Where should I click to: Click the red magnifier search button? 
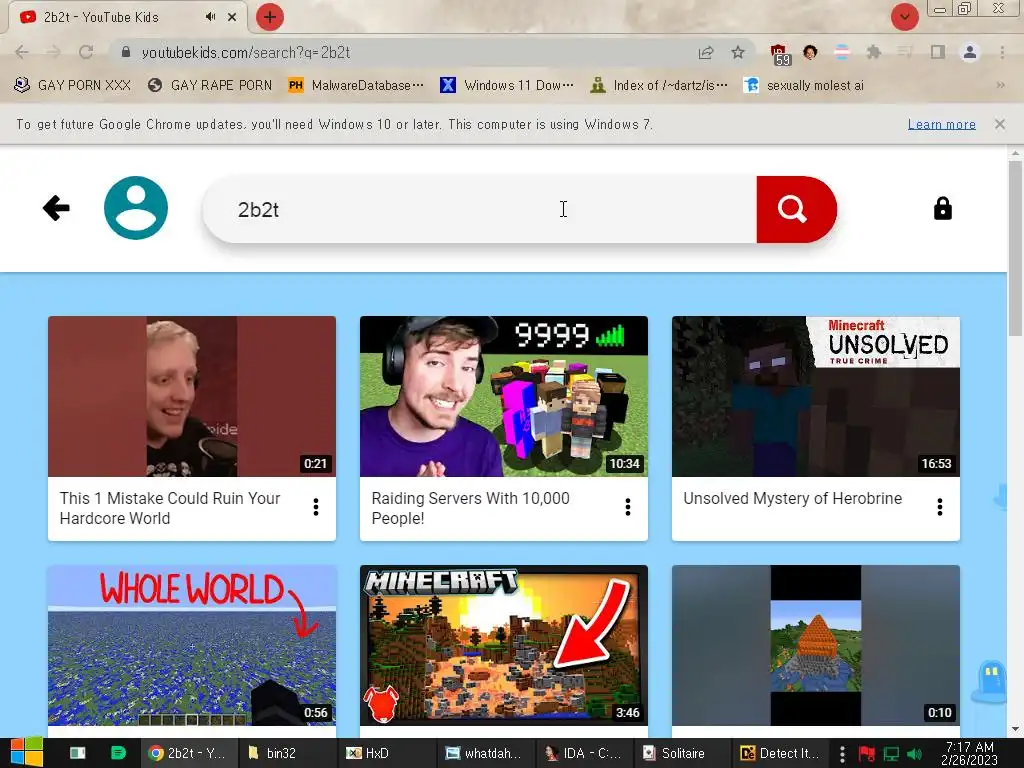tap(796, 209)
